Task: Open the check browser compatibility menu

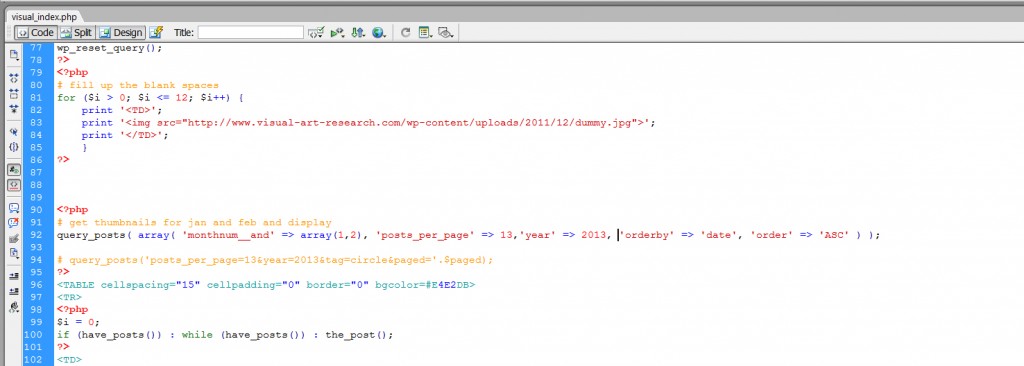Action: pyautogui.click(x=316, y=32)
